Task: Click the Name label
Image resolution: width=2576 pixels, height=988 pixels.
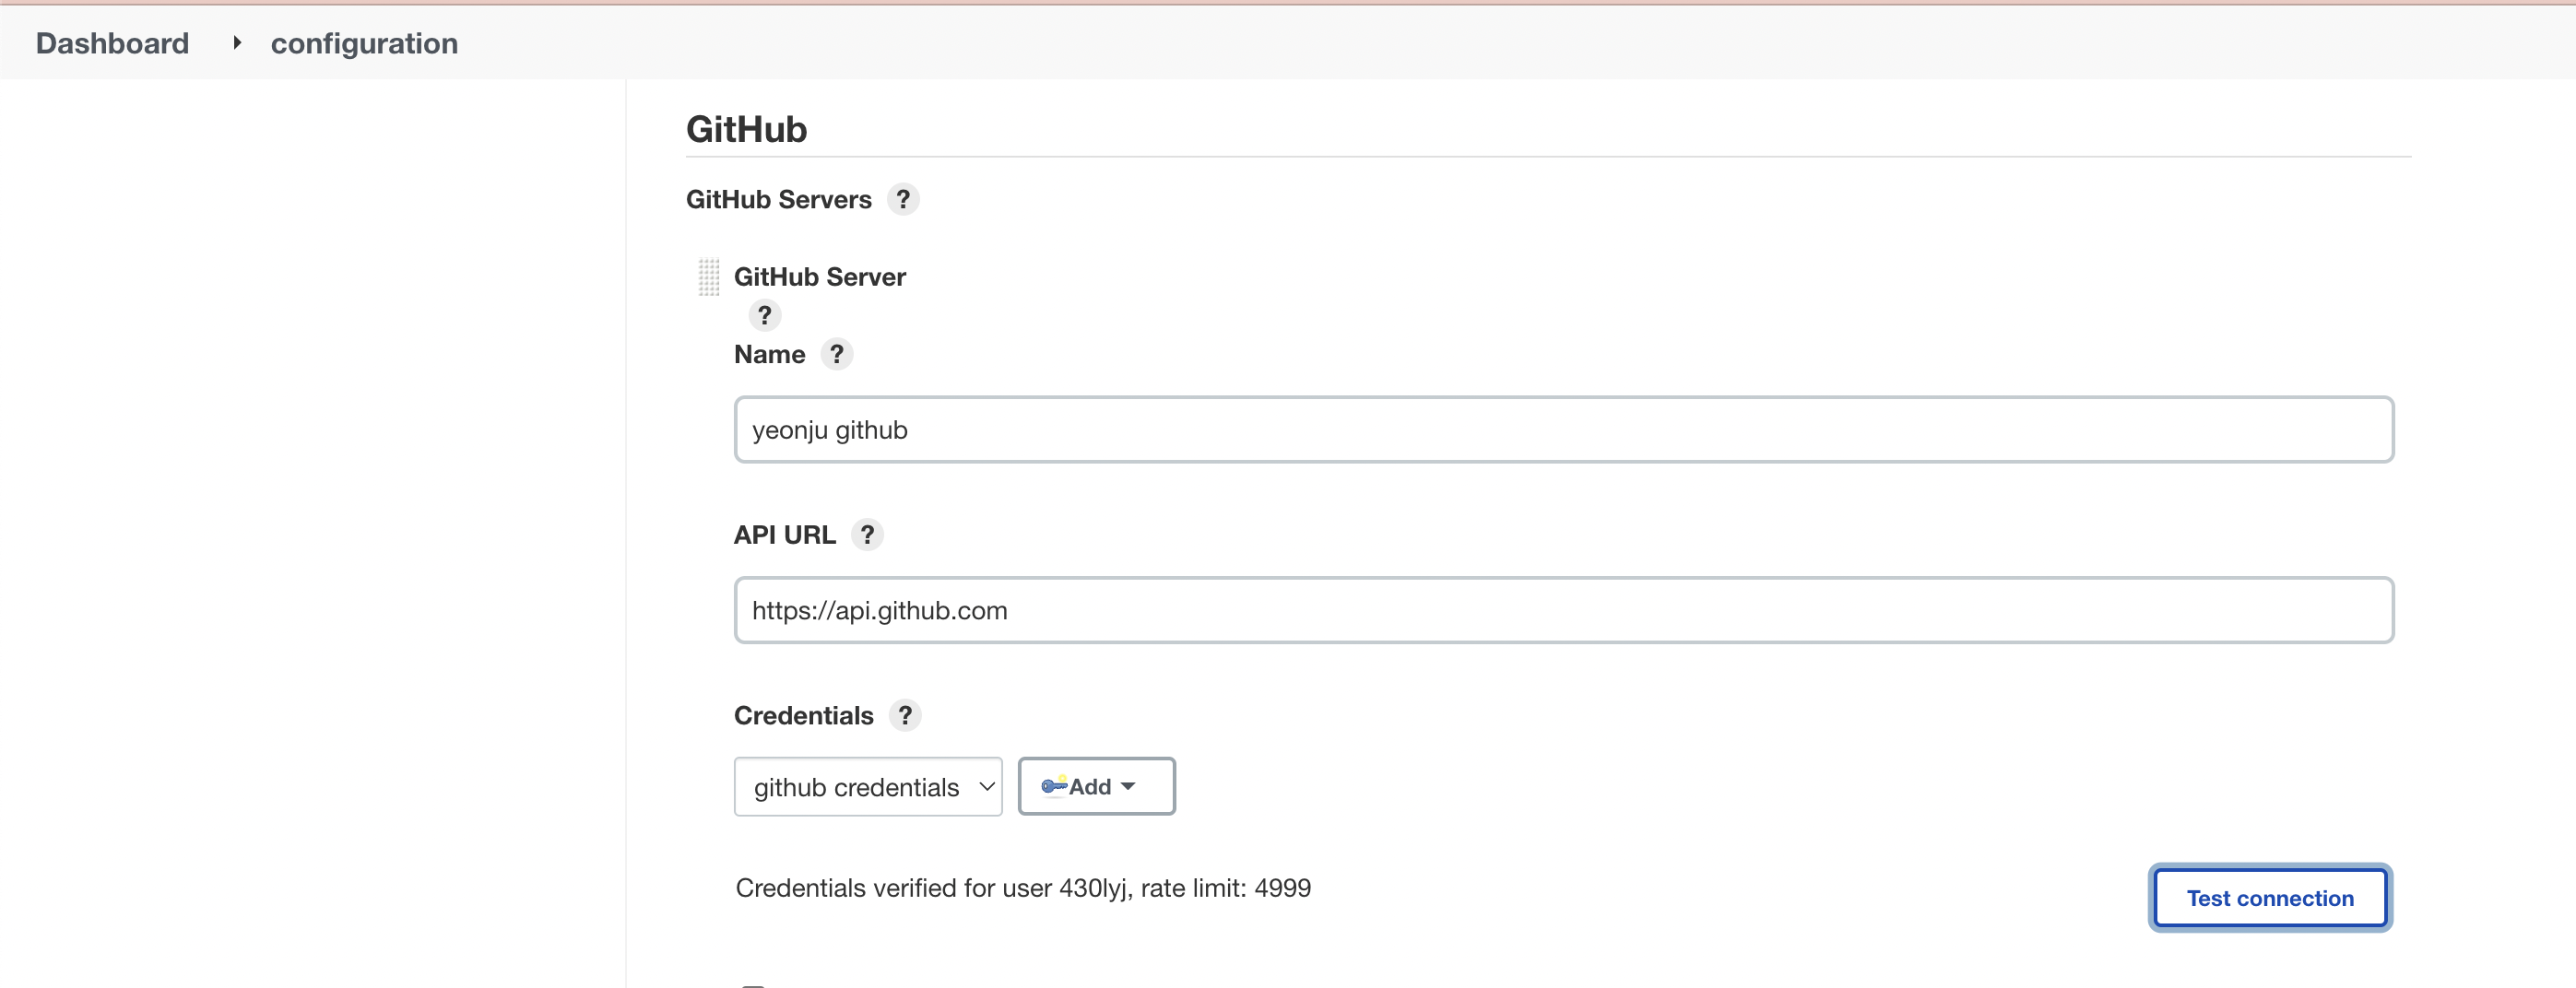Action: point(769,354)
